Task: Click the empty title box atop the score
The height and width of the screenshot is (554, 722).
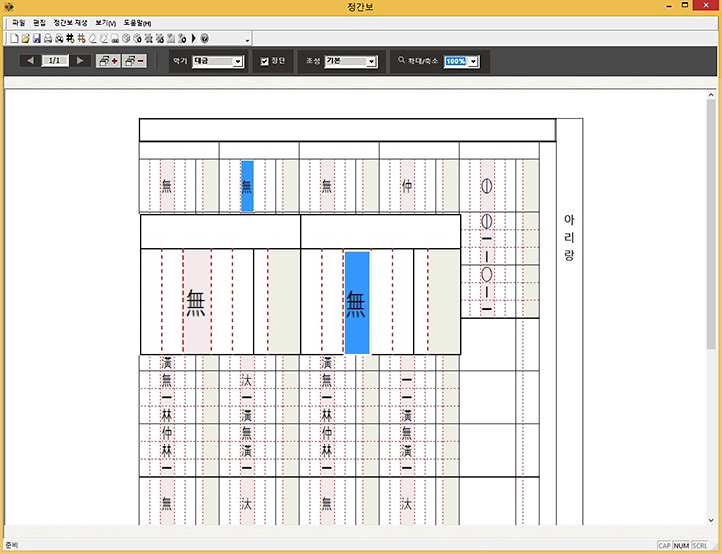Action: [347, 130]
